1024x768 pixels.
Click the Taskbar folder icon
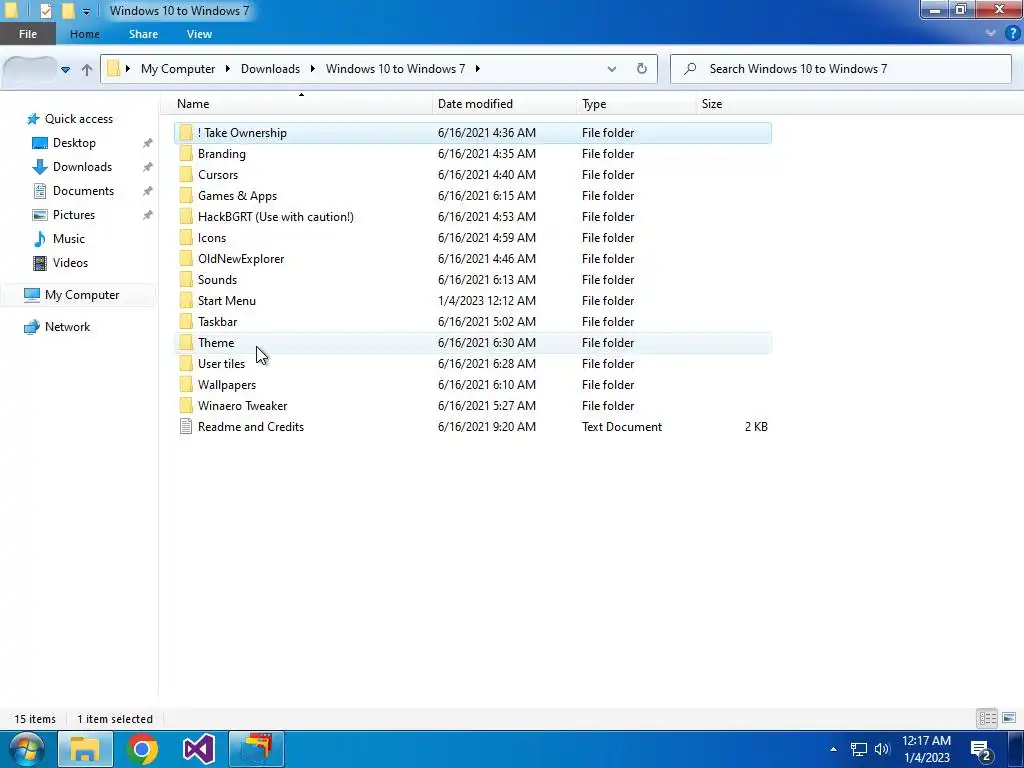click(186, 321)
